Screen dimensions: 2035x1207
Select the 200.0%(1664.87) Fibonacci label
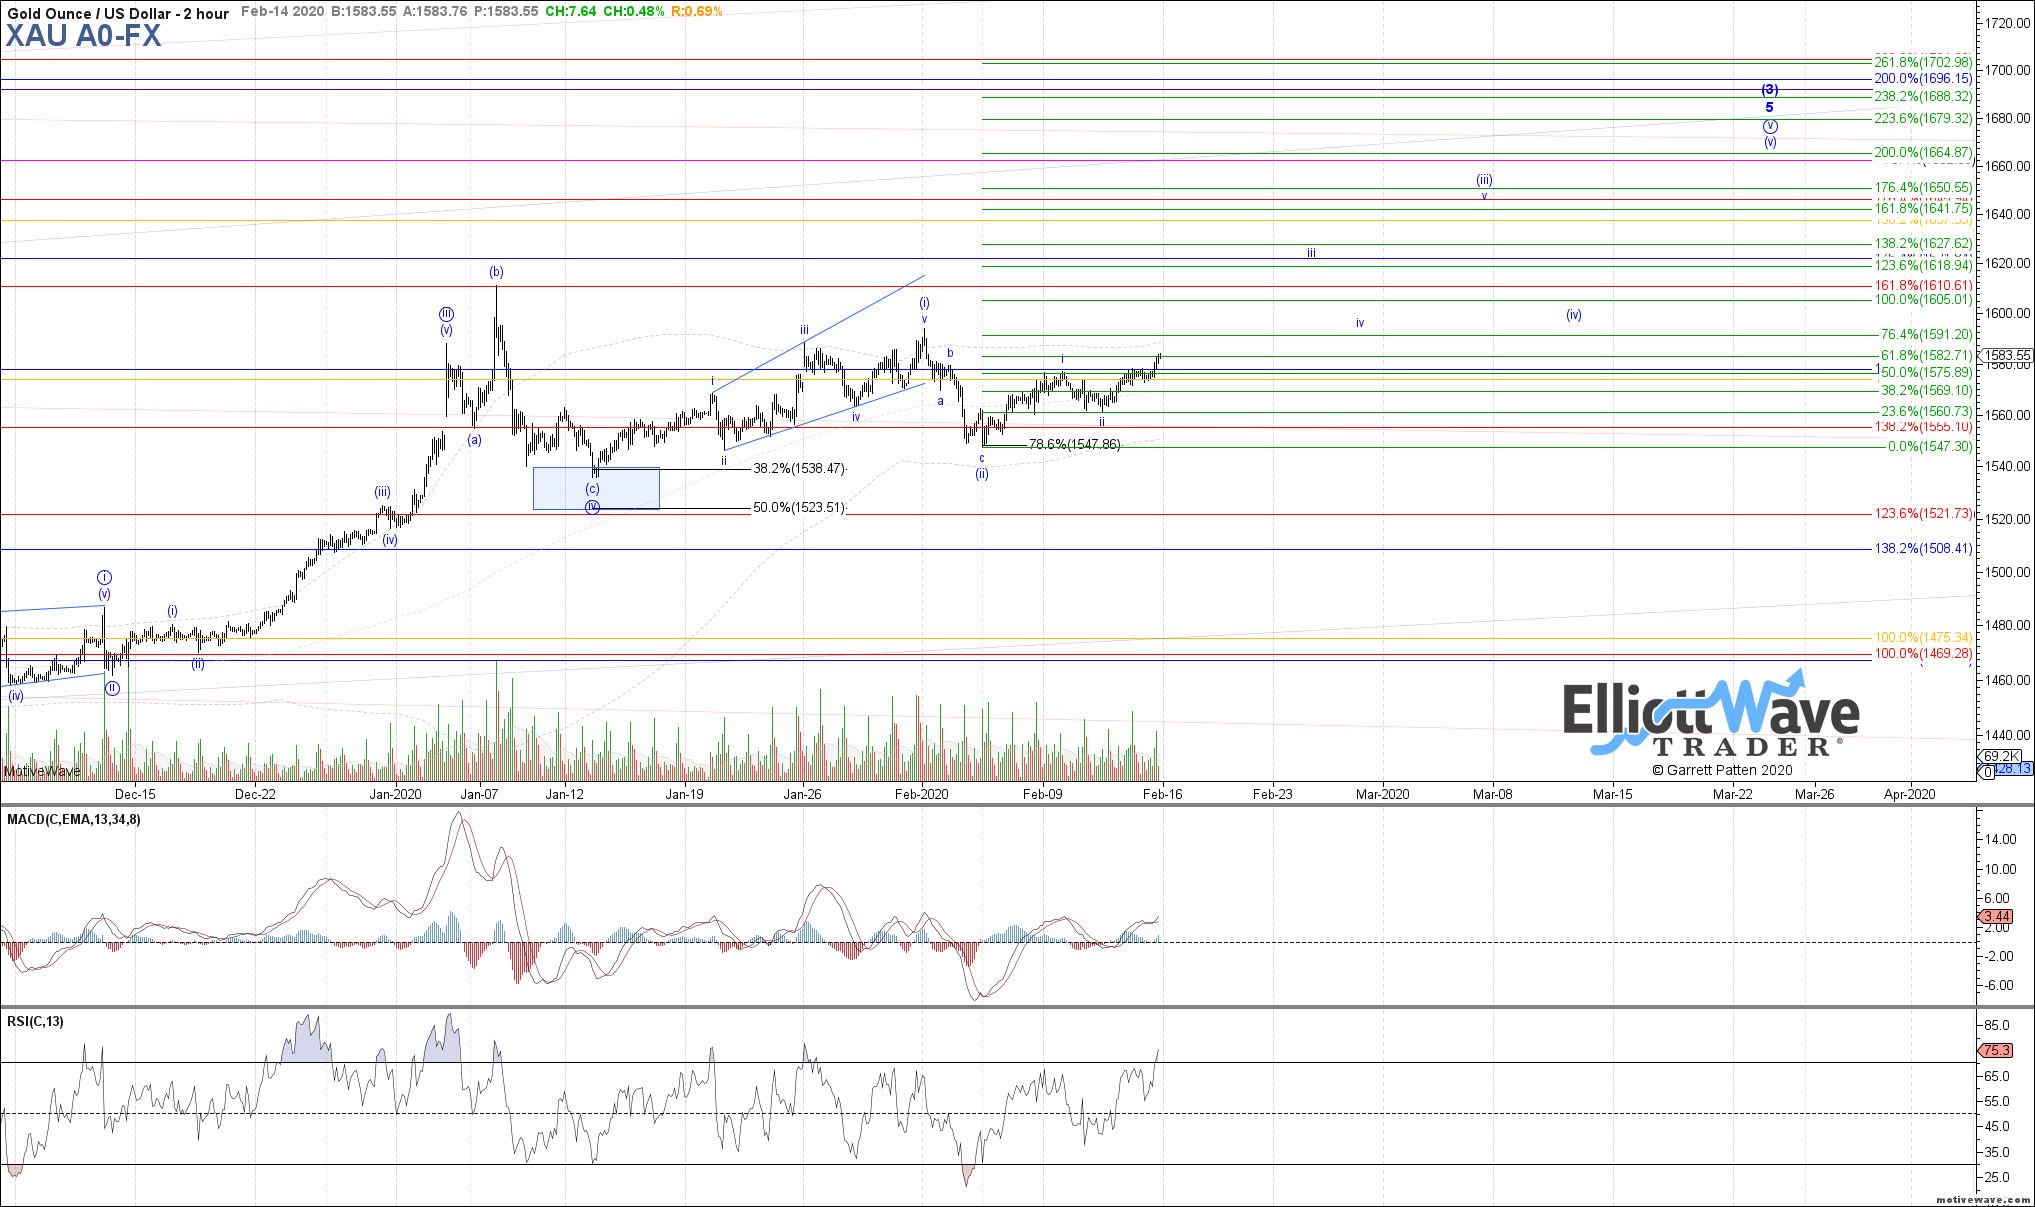(x=1923, y=153)
